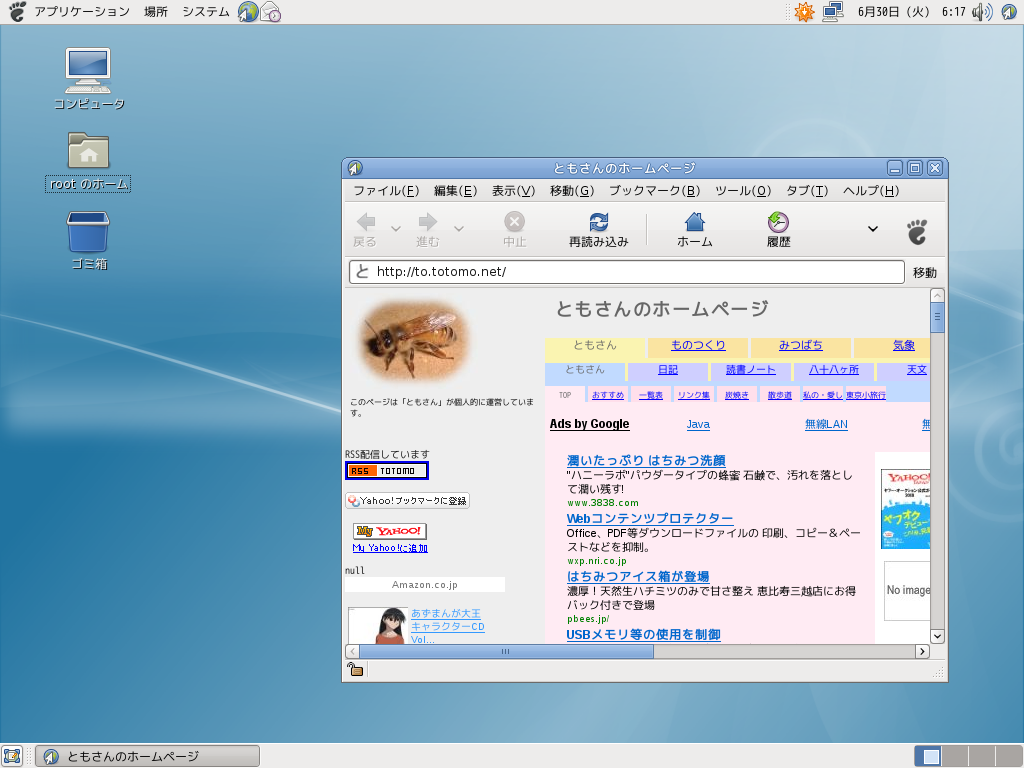
Task: Click the address bar URL field
Action: (x=627, y=272)
